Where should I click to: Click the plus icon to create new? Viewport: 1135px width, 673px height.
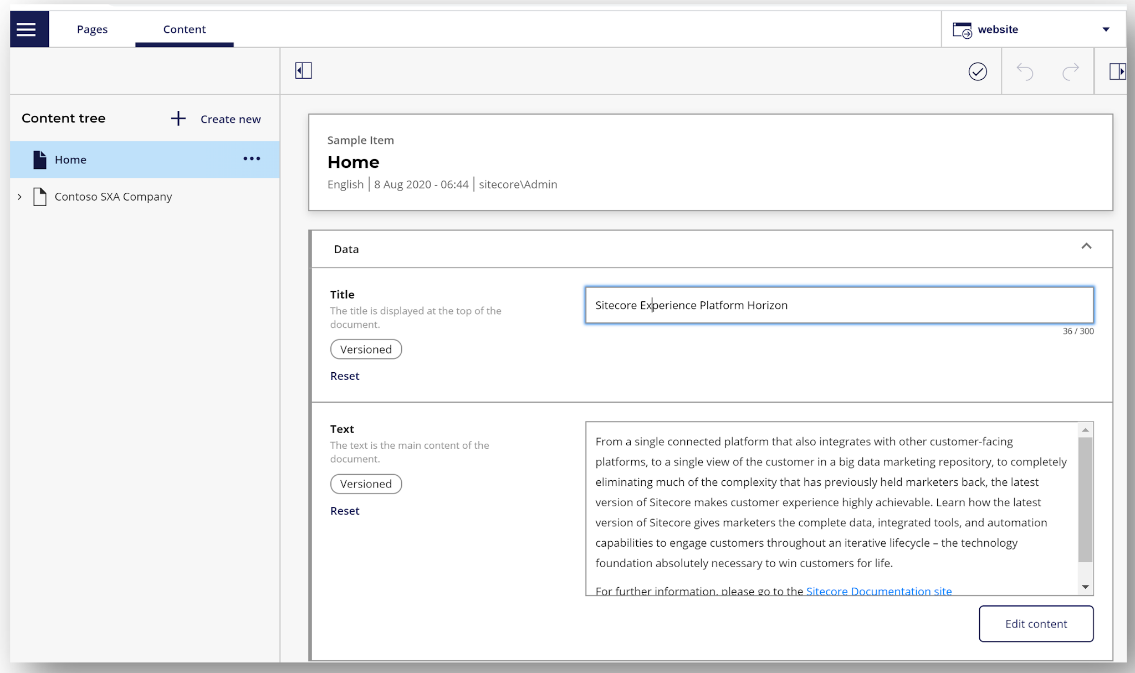tap(178, 119)
